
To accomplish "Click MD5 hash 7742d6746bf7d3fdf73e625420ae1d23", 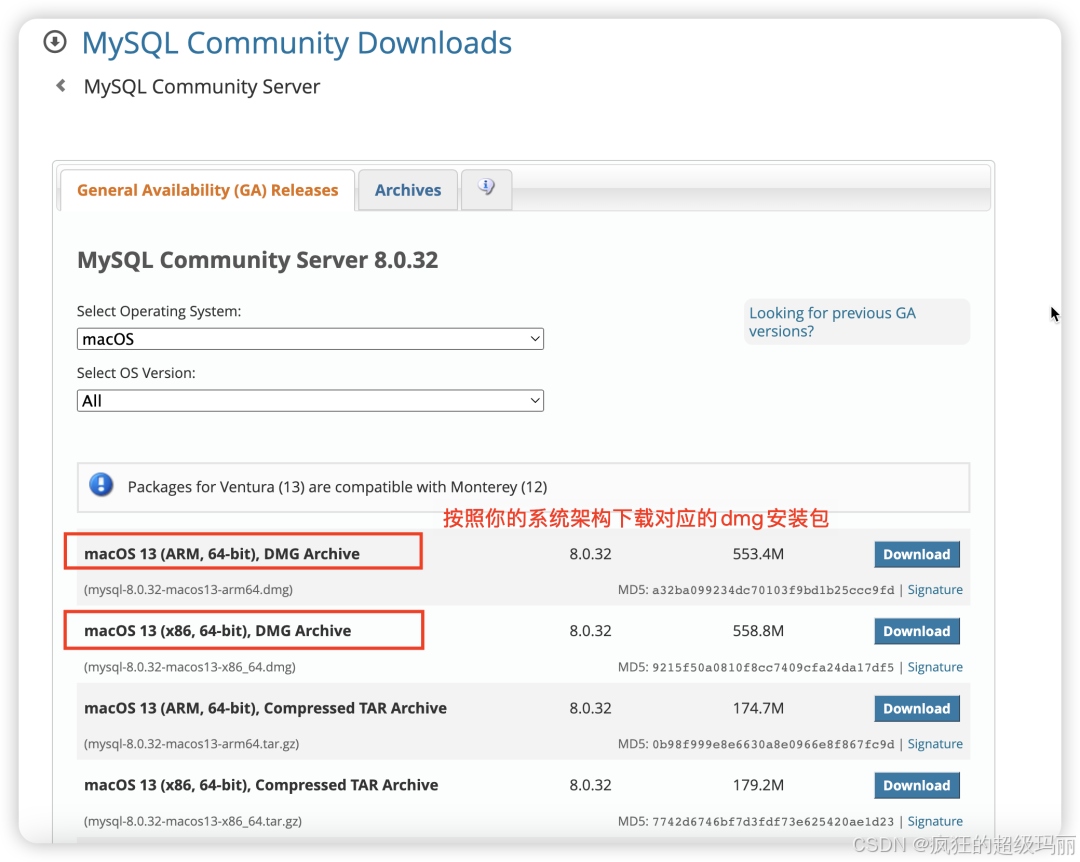I will pos(773,821).
